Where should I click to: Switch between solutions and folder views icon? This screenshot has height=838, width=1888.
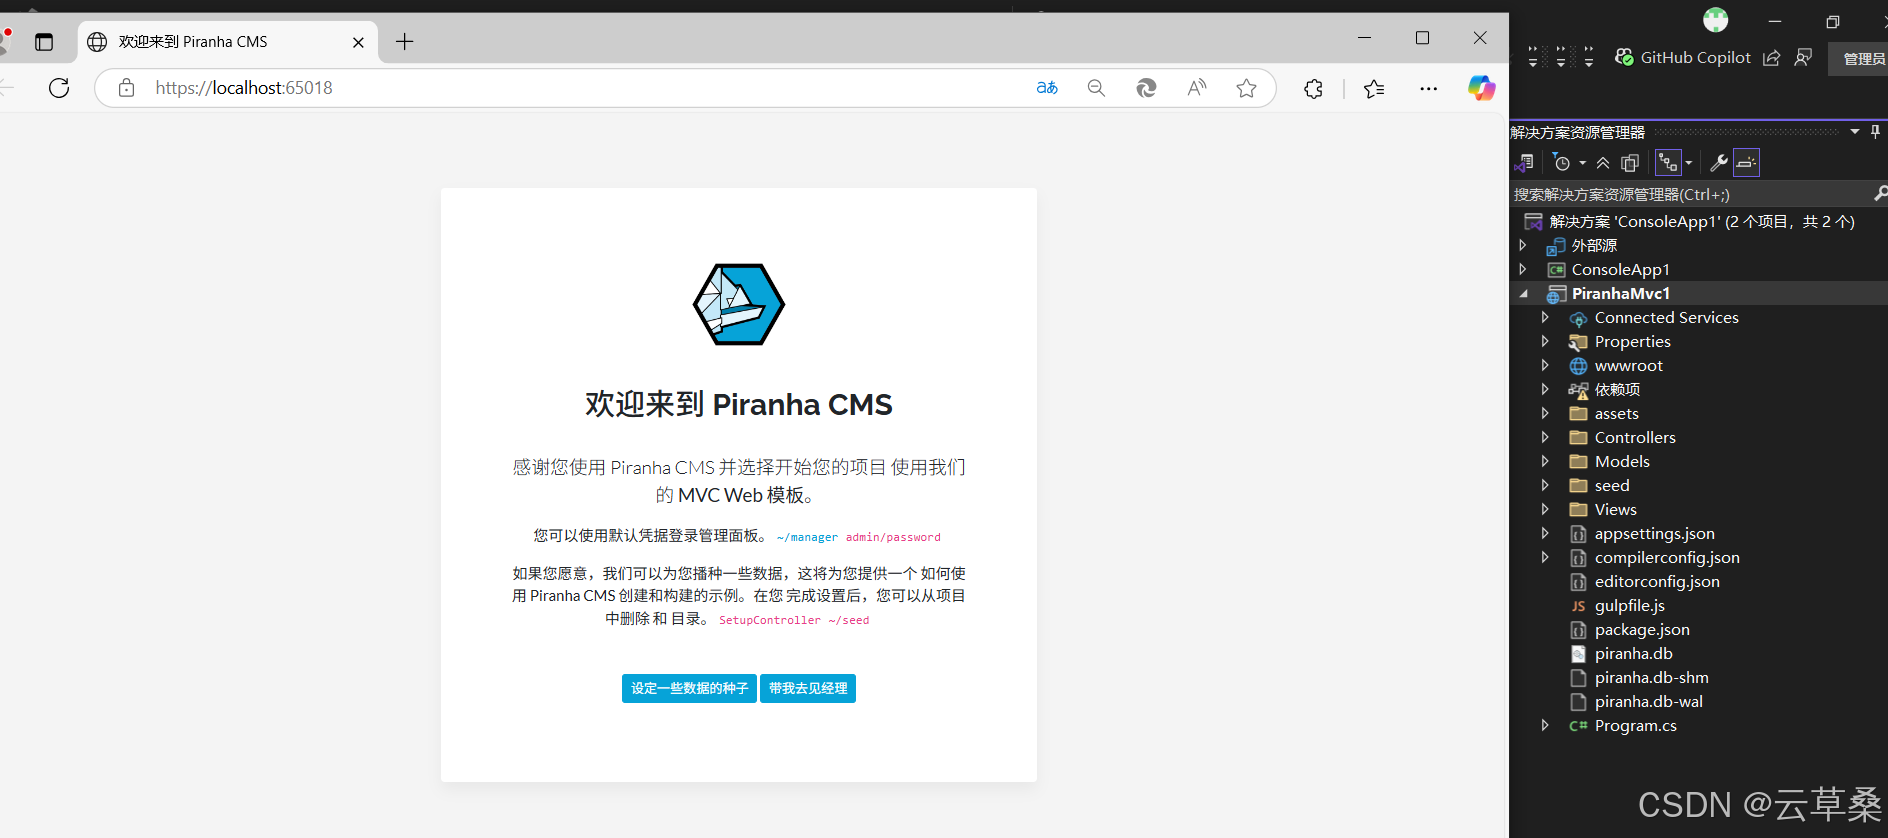[1524, 163]
